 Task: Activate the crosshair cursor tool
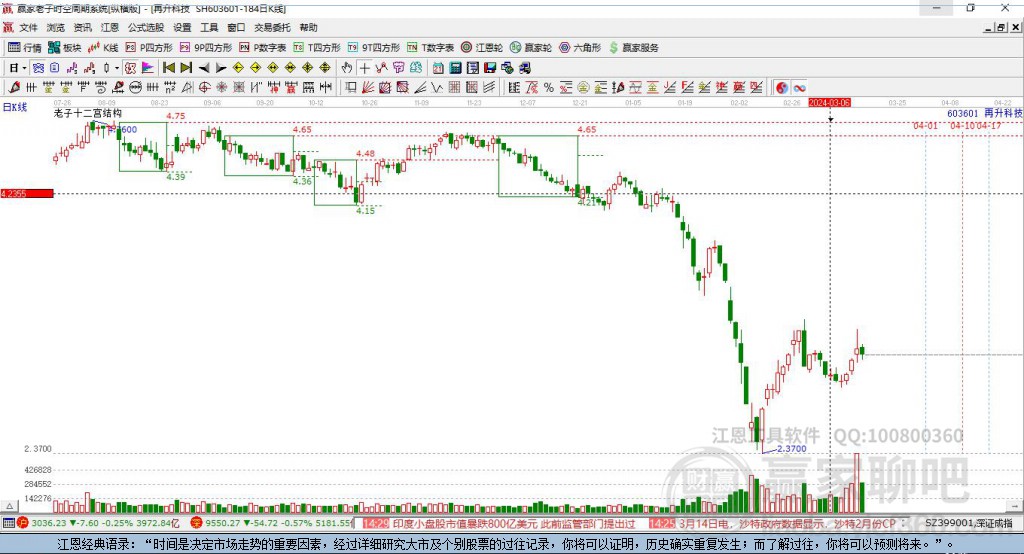[364, 68]
